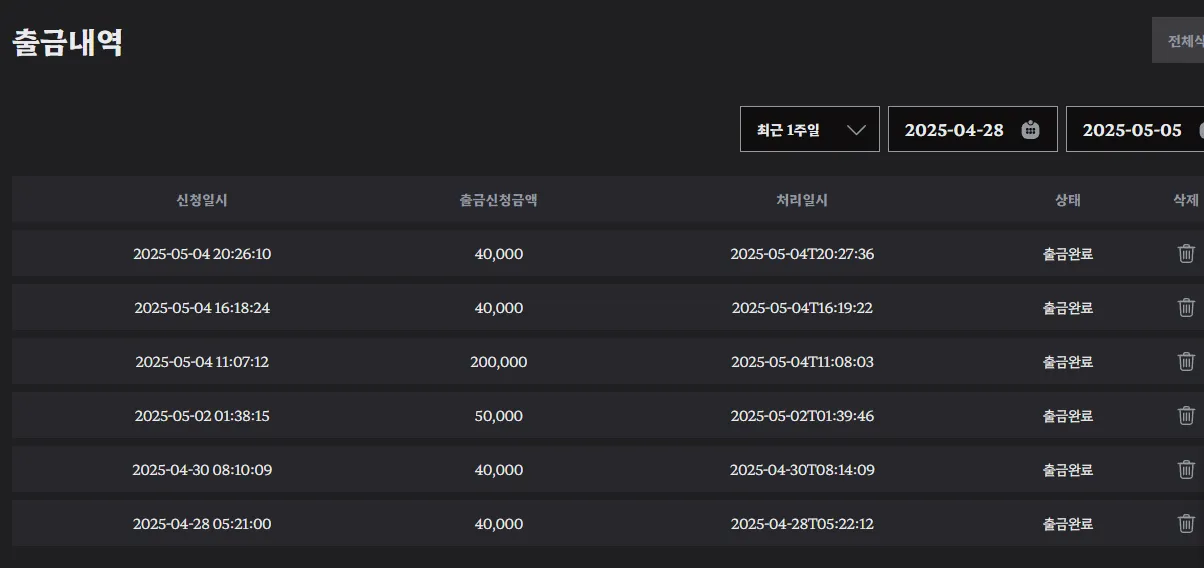Open calendar icon in 2025-04-28 date field

(1031, 130)
